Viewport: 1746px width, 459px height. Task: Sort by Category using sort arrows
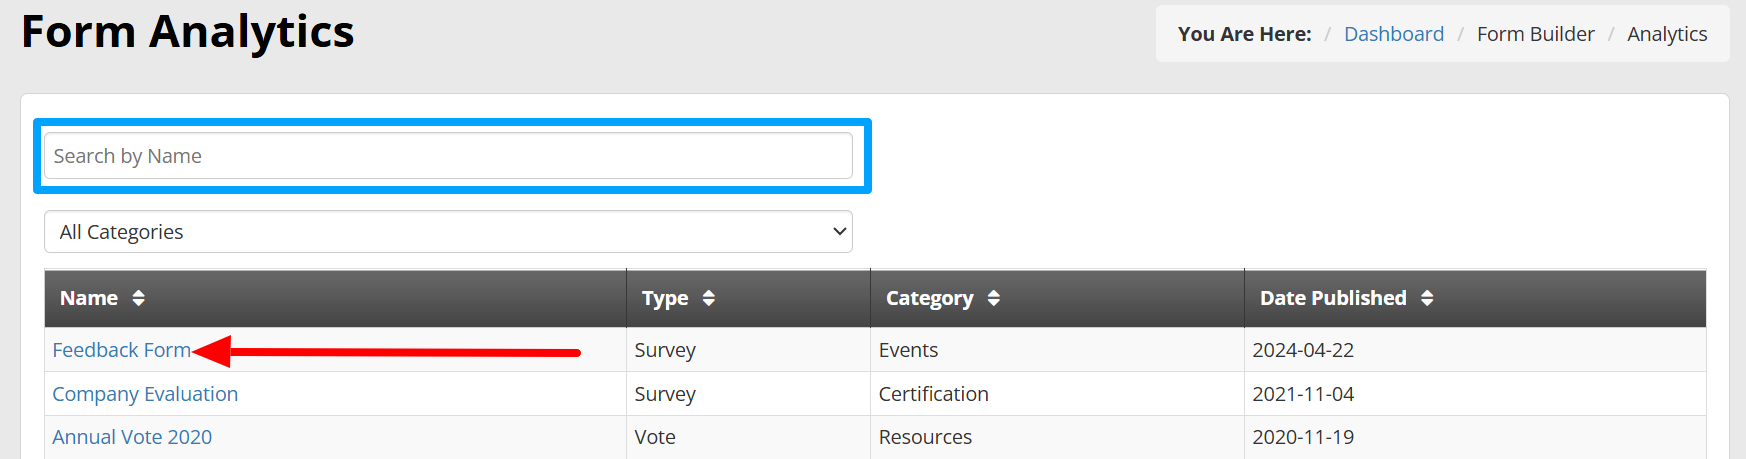click(994, 298)
